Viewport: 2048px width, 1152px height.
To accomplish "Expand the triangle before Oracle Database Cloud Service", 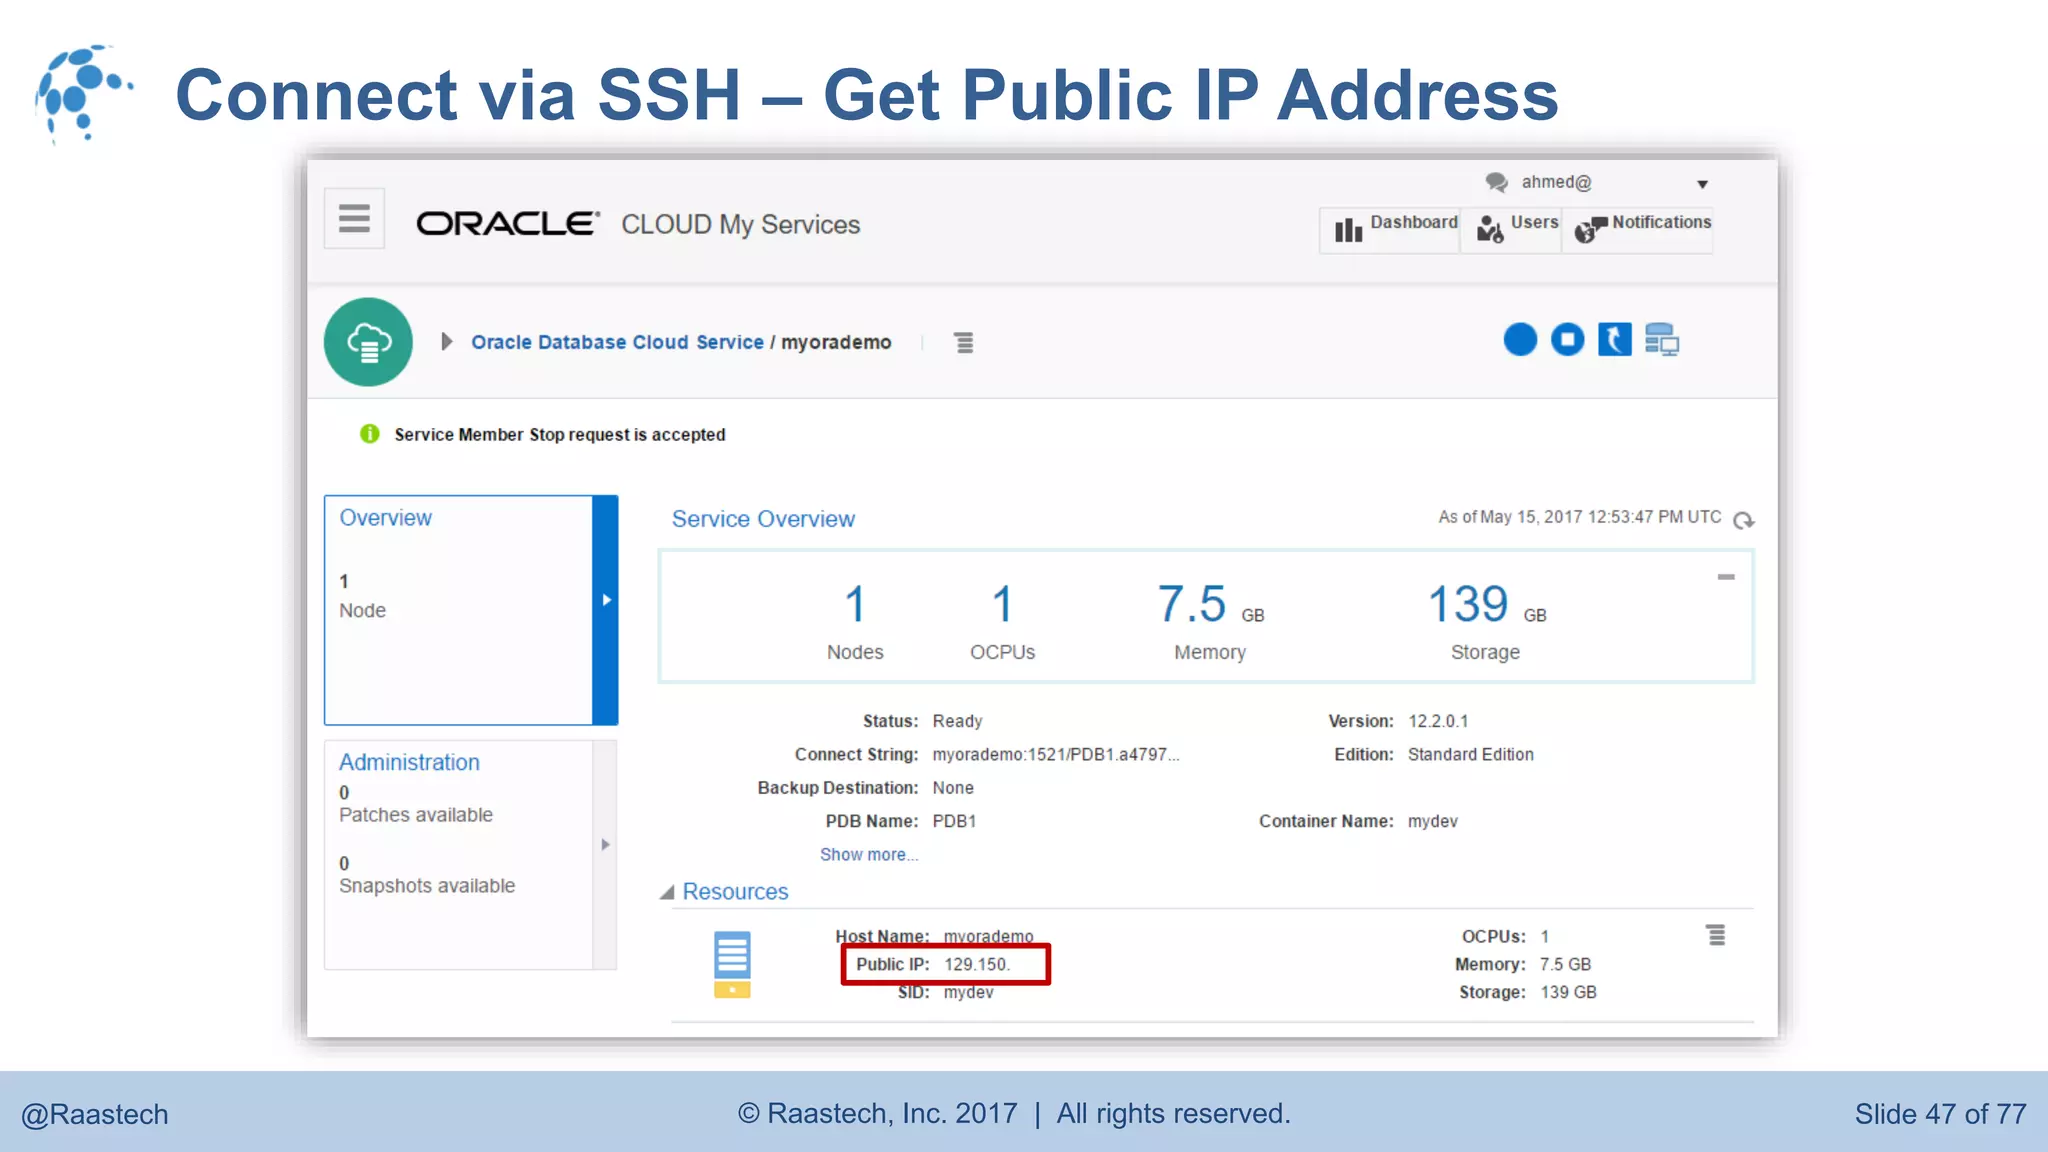I will point(447,342).
